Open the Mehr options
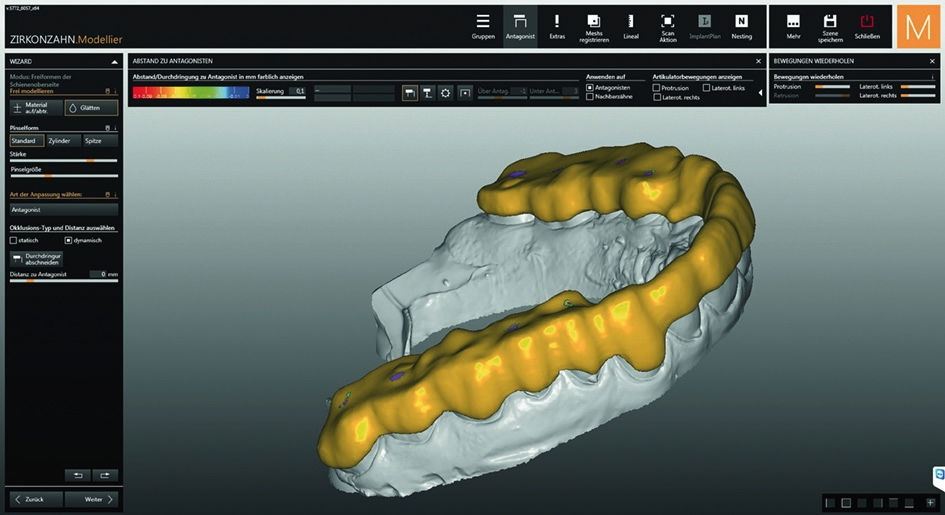This screenshot has height=515, width=945. [793, 27]
